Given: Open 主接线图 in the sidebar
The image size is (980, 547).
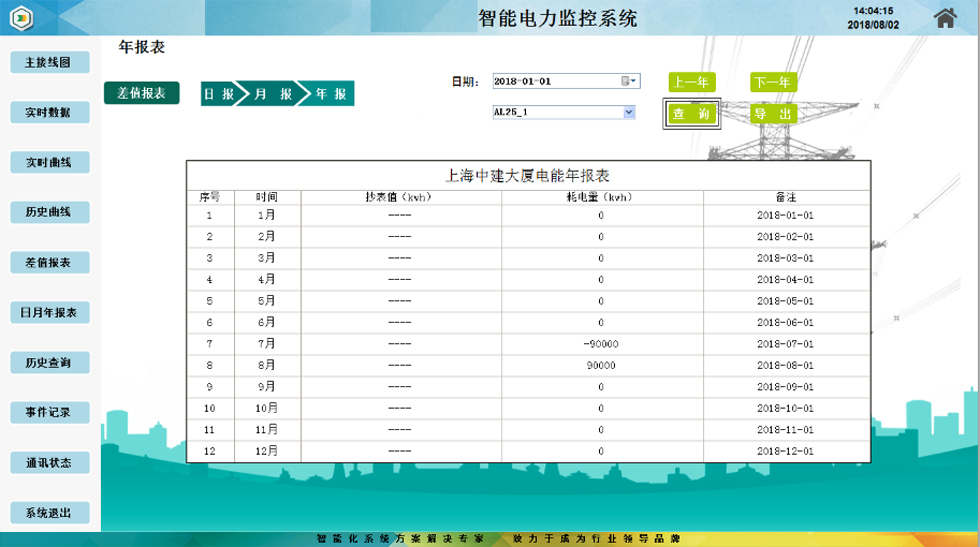Looking at the screenshot, I should [x=49, y=62].
